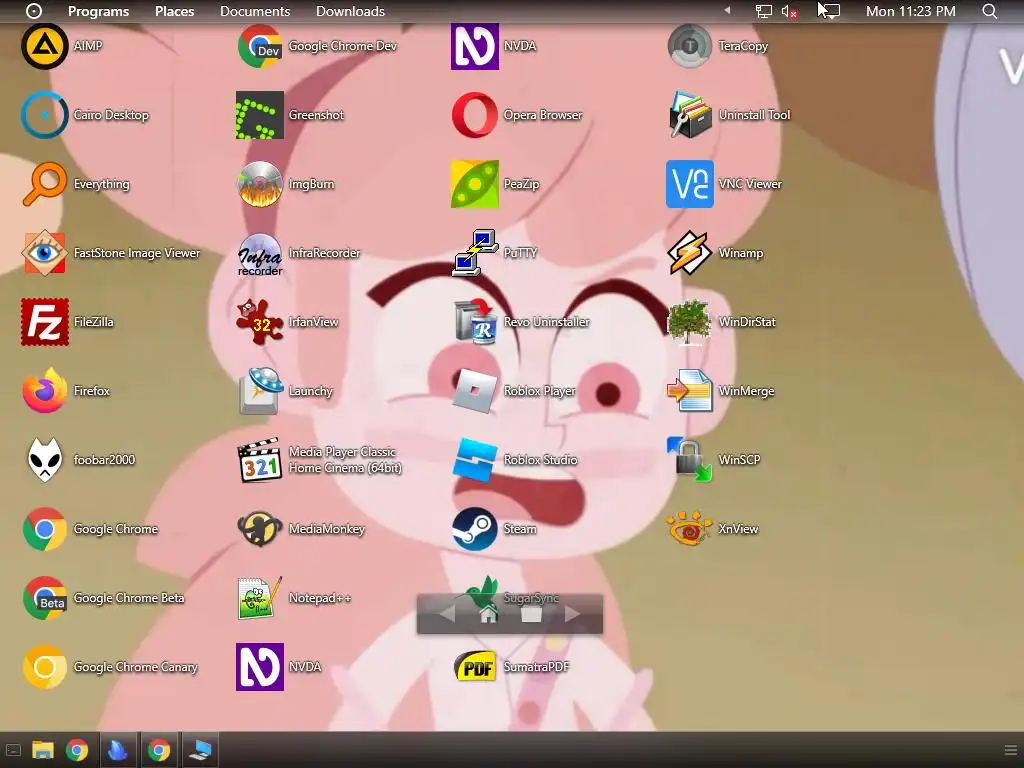Image resolution: width=1024 pixels, height=768 pixels.
Task: Launch Cairo Desktop from the icon
Action: (44, 115)
